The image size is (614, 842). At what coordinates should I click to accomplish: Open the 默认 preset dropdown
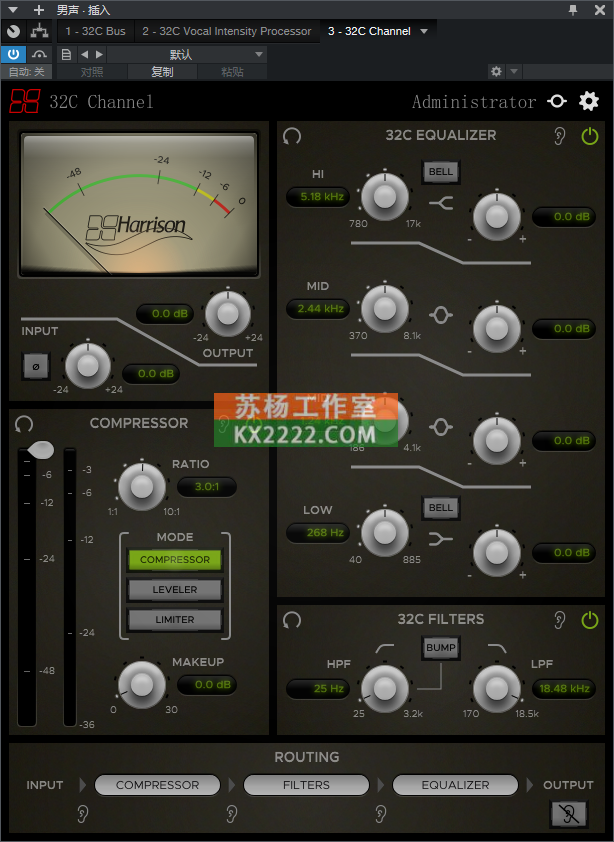click(187, 54)
